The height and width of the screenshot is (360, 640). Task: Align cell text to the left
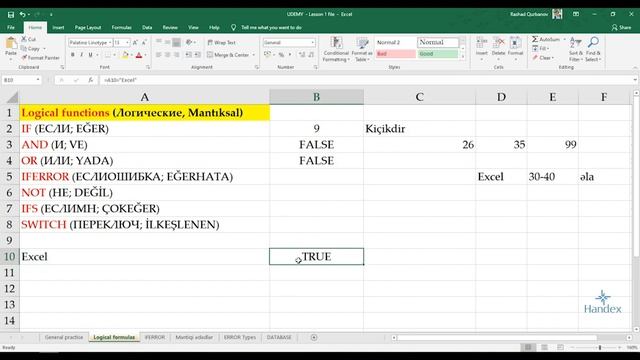click(158, 55)
